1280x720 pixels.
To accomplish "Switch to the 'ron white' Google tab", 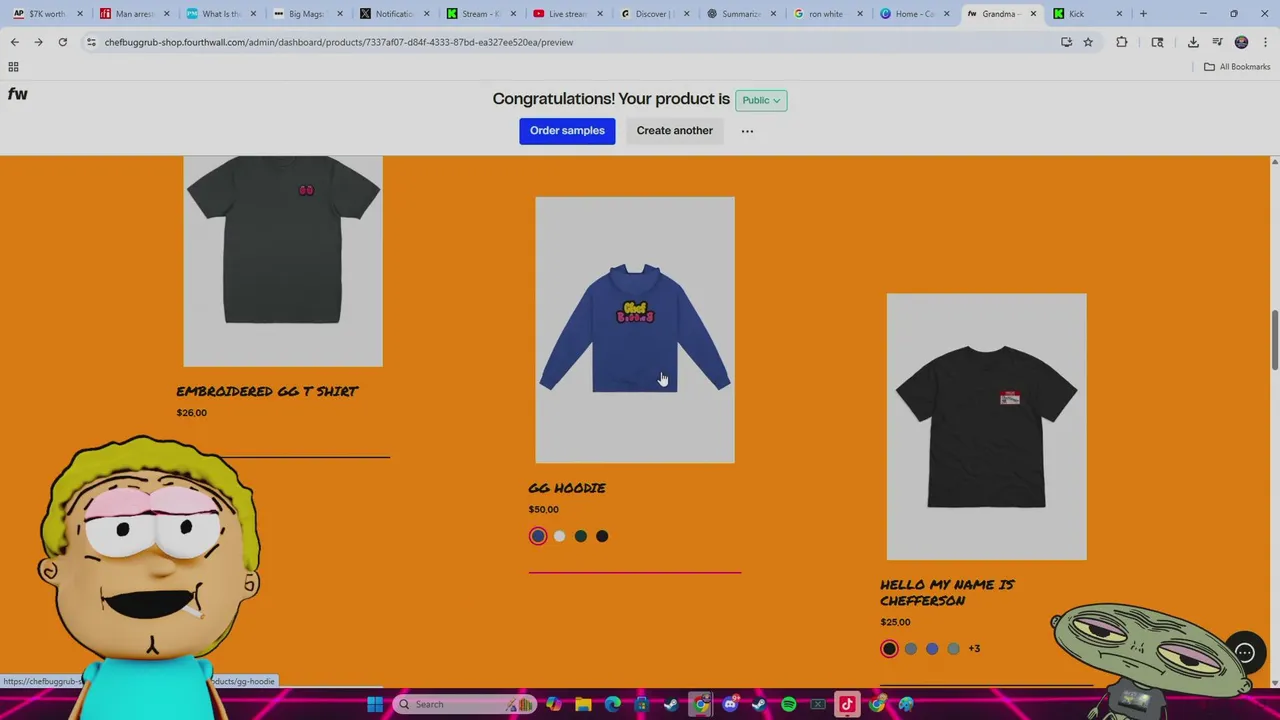I will pos(826,14).
